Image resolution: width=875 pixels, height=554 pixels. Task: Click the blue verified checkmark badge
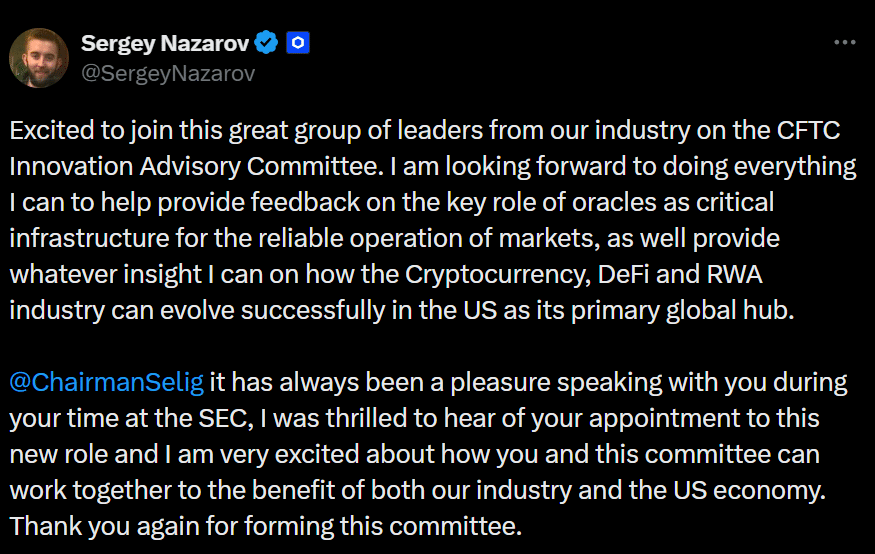[266, 42]
